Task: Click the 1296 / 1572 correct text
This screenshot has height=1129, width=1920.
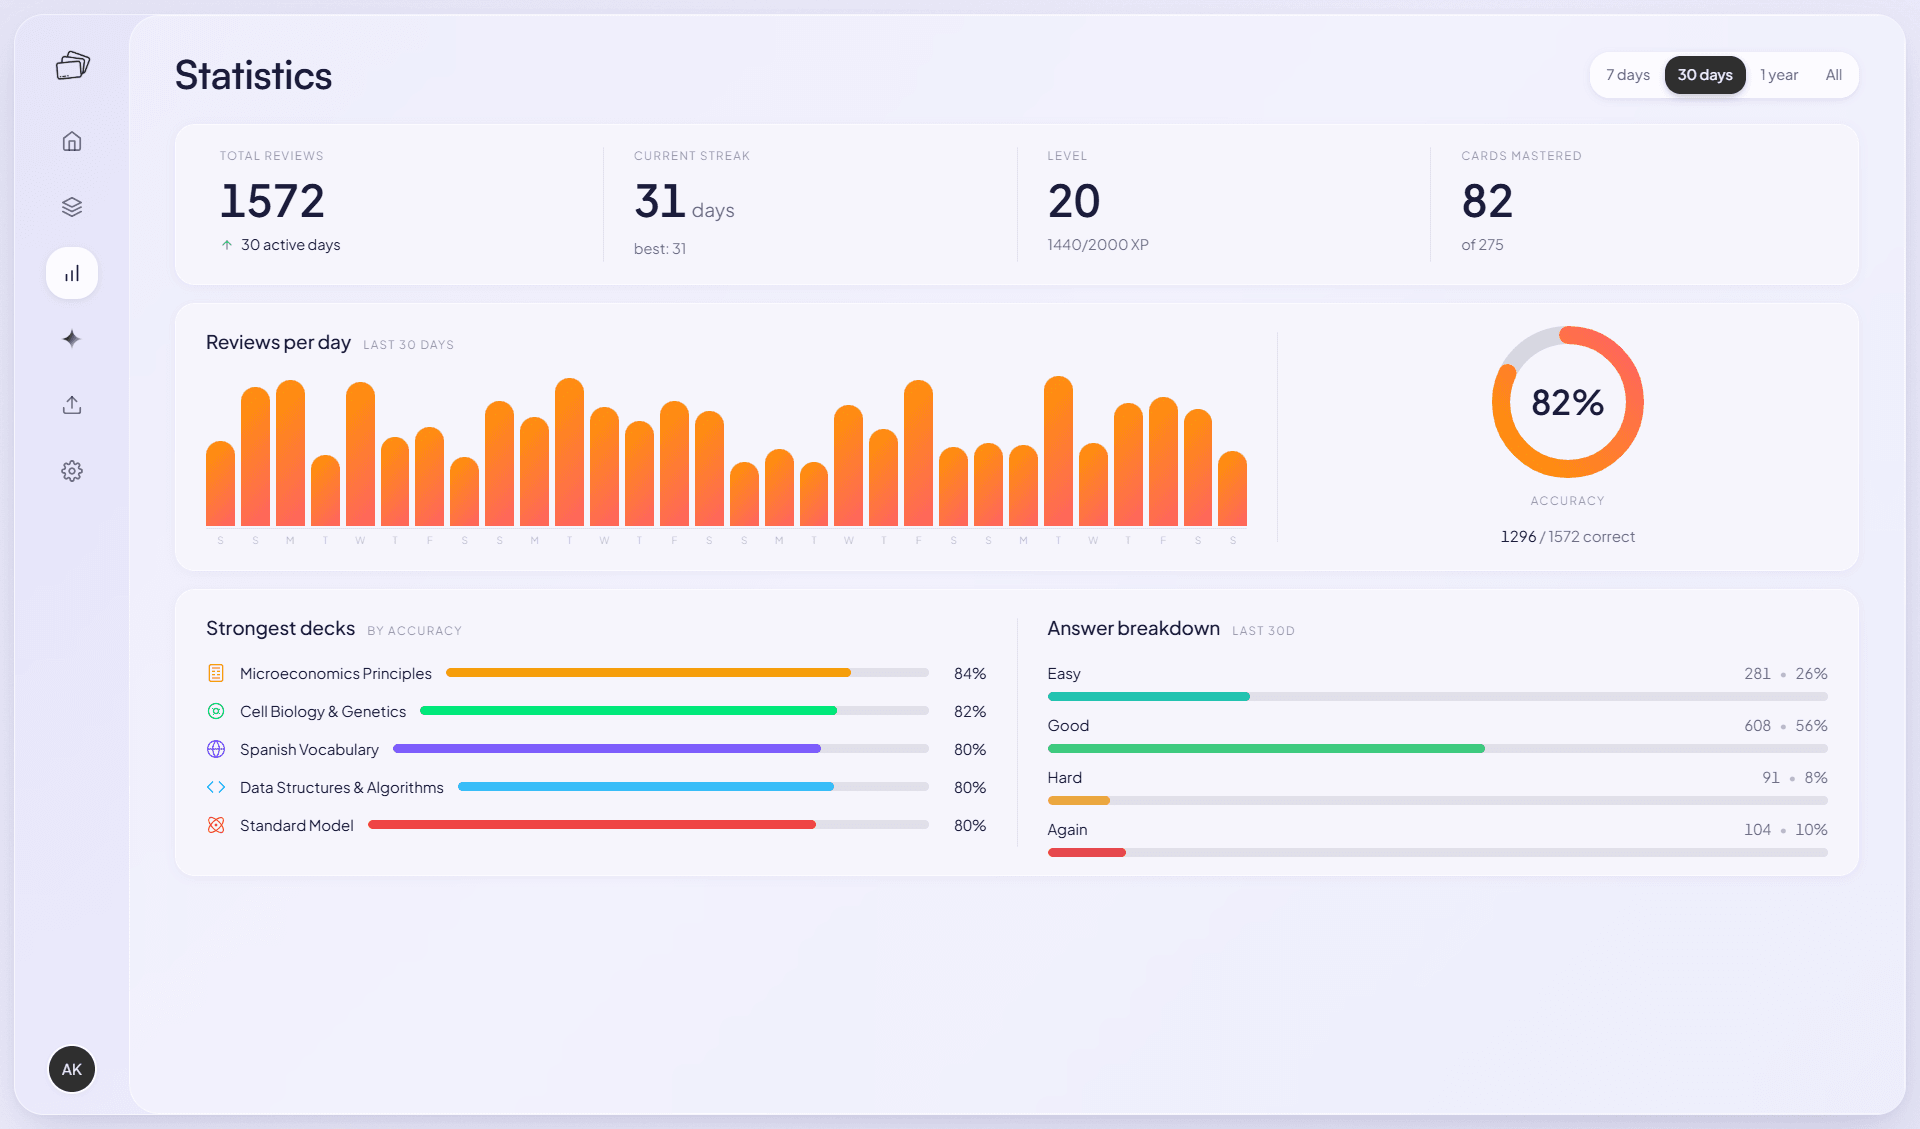Action: pyautogui.click(x=1567, y=537)
